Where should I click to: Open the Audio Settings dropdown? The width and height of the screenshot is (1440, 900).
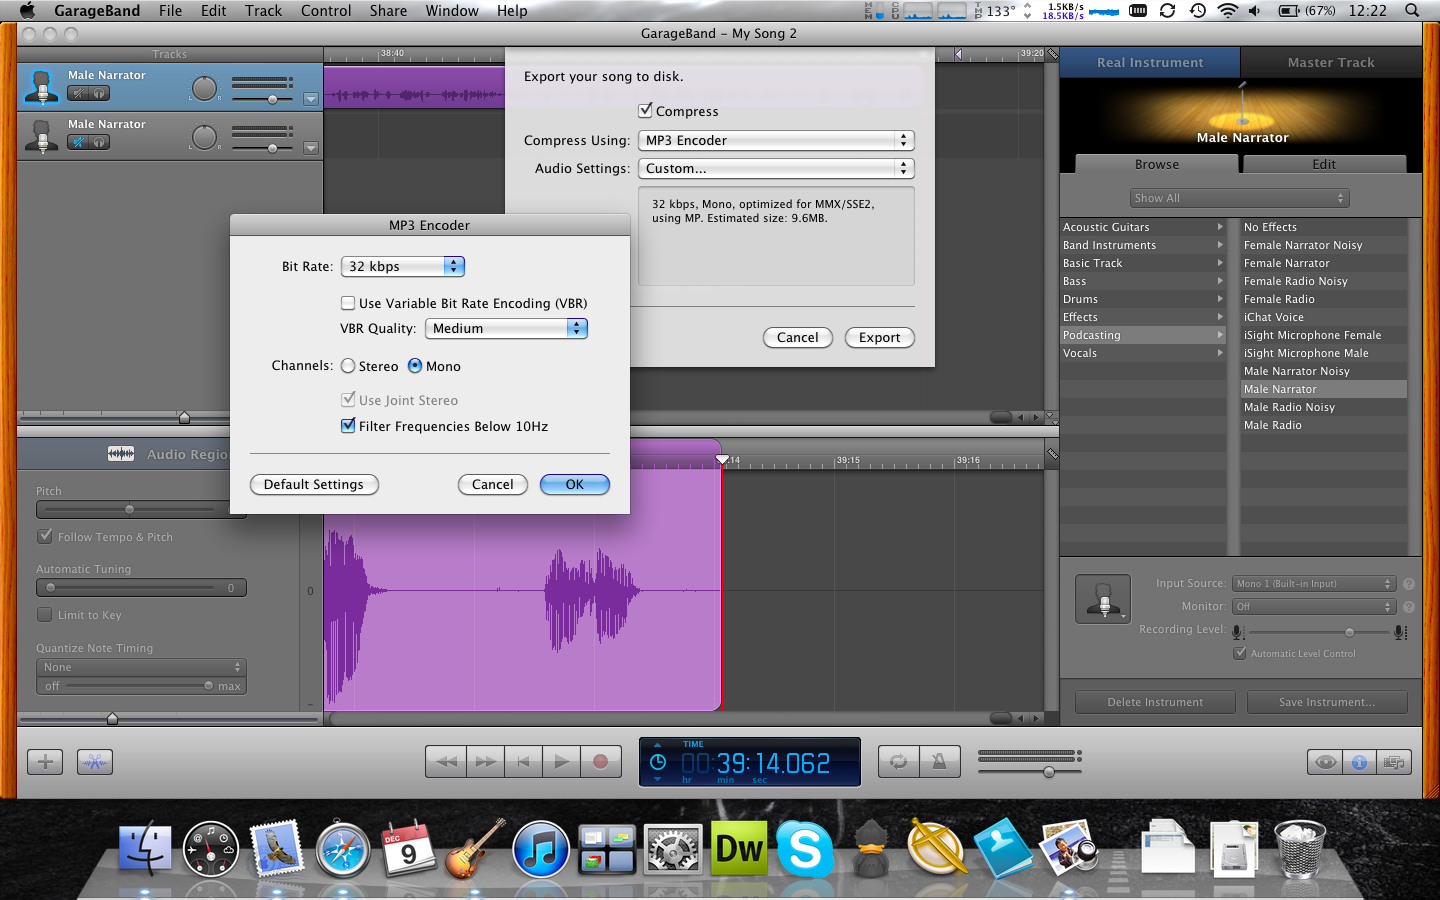776,168
